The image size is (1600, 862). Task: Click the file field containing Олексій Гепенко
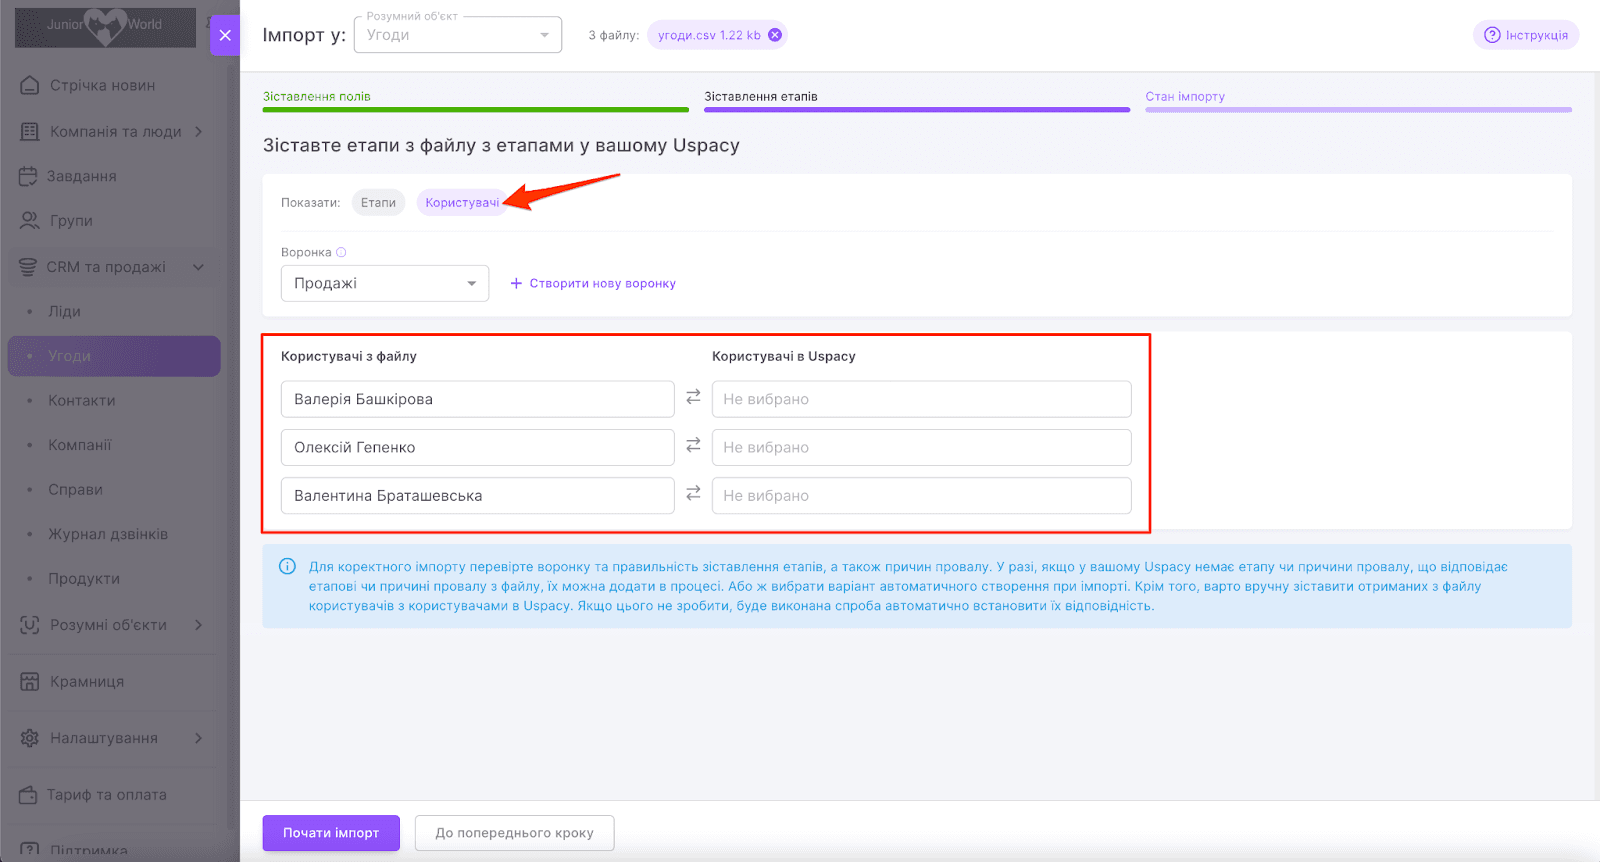point(477,447)
